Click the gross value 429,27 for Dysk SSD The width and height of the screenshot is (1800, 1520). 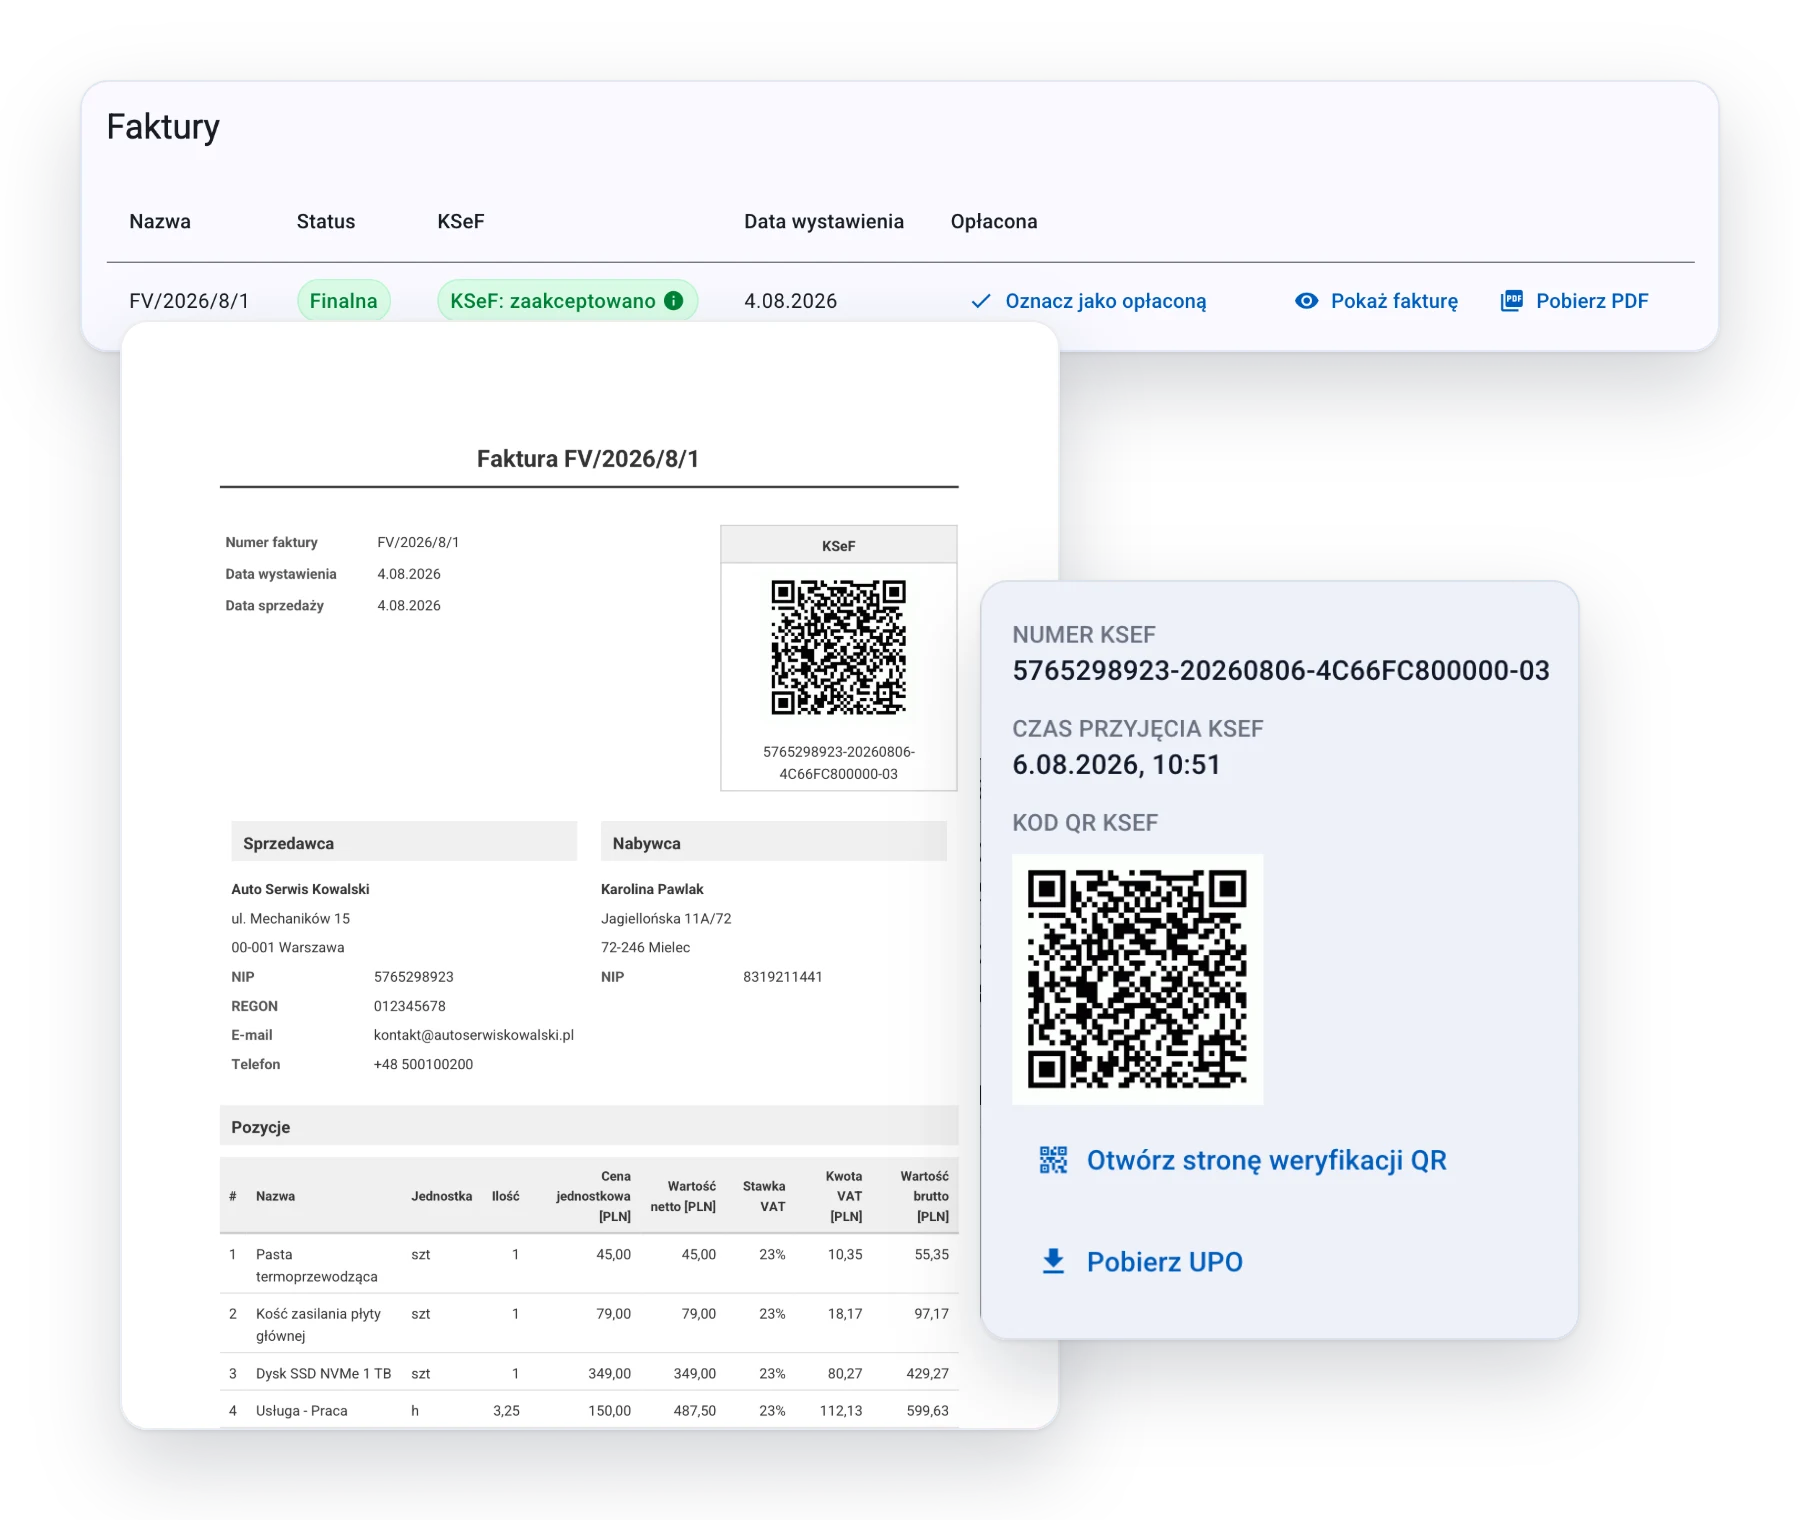928,1374
